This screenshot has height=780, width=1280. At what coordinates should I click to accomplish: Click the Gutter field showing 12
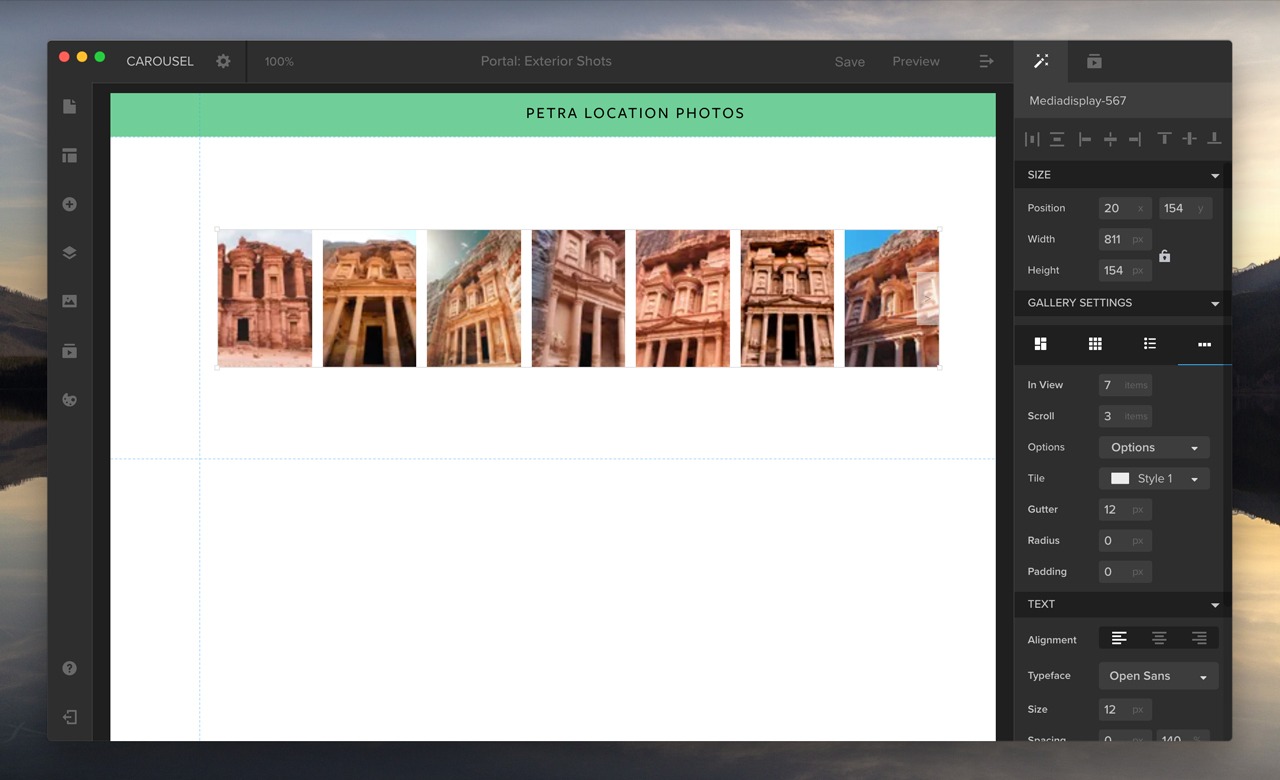pyautogui.click(x=1125, y=509)
